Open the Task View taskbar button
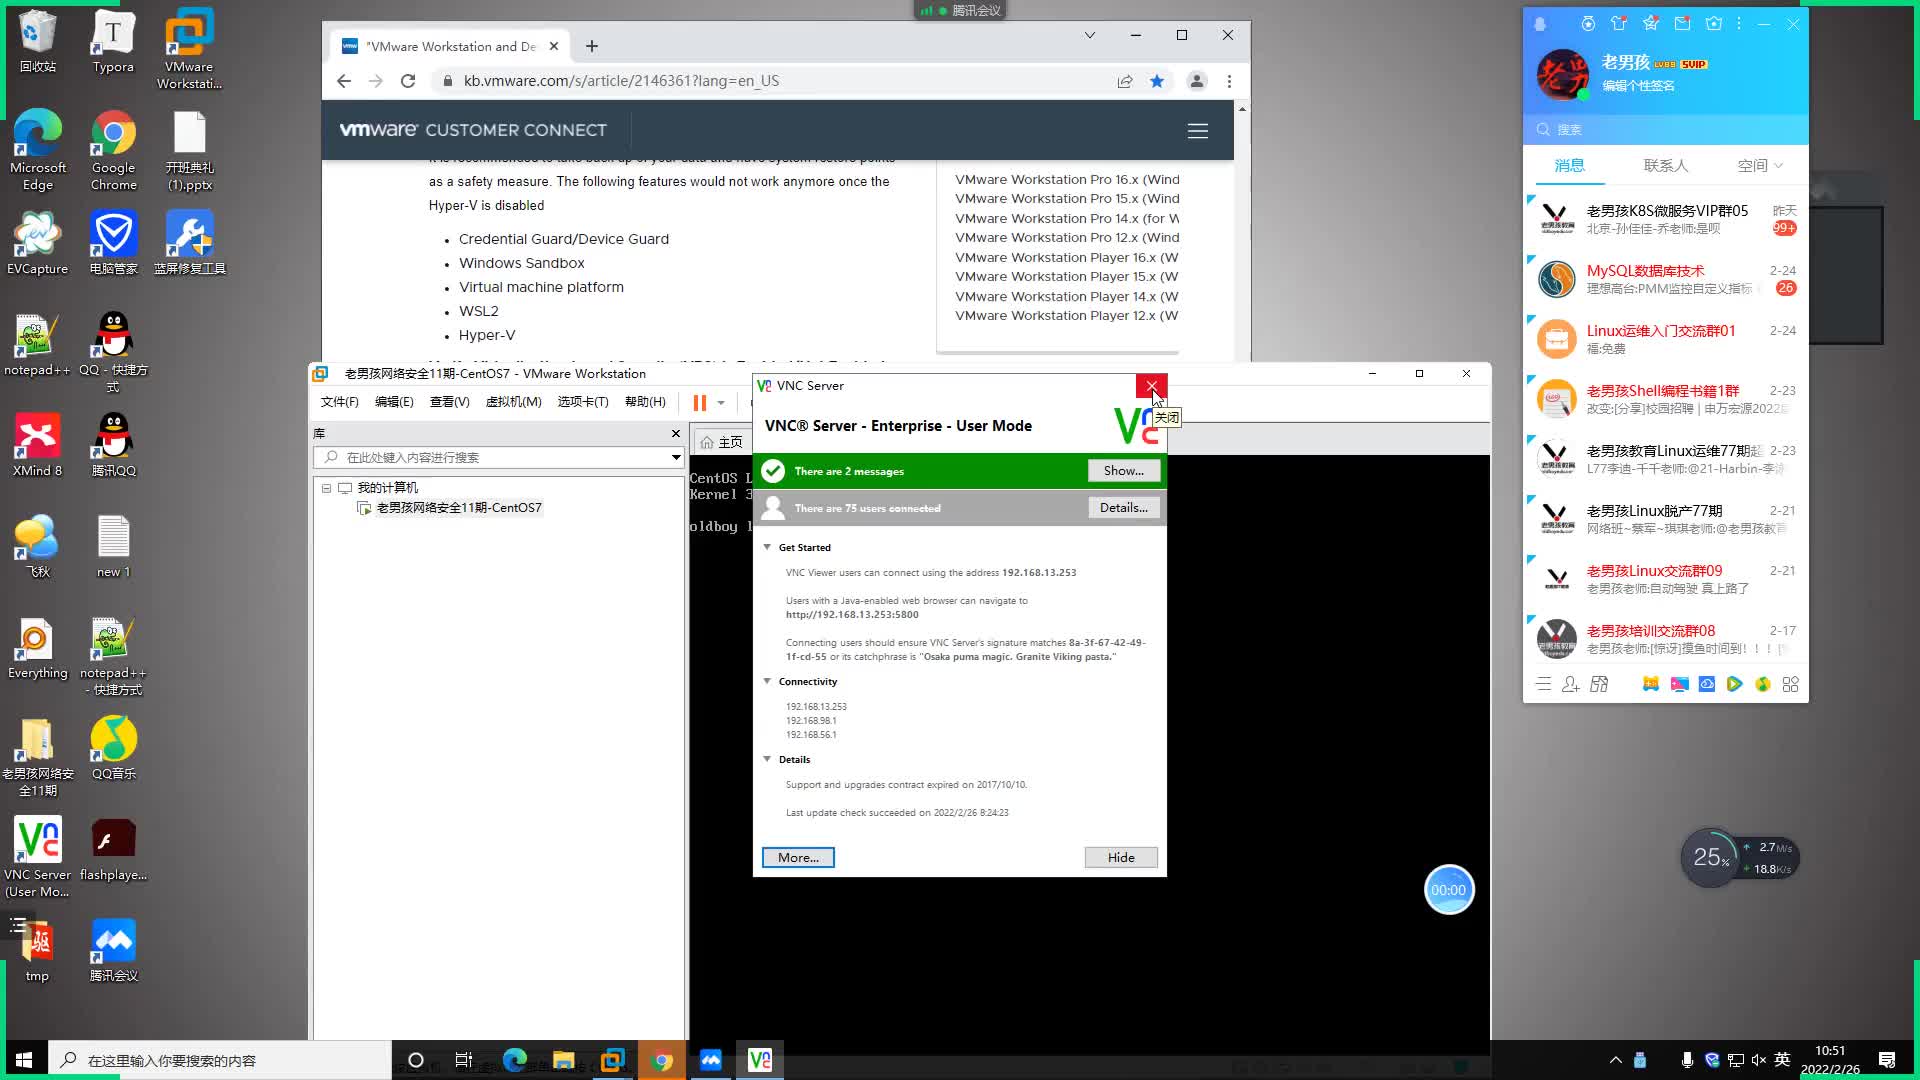Viewport: 1920px width, 1080px height. coord(463,1060)
